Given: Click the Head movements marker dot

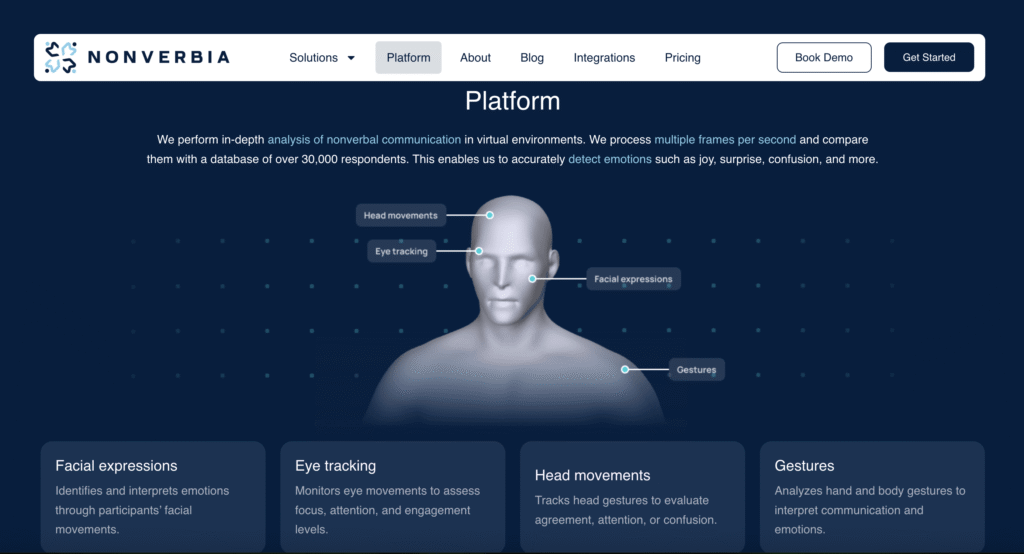Looking at the screenshot, I should pyautogui.click(x=490, y=215).
